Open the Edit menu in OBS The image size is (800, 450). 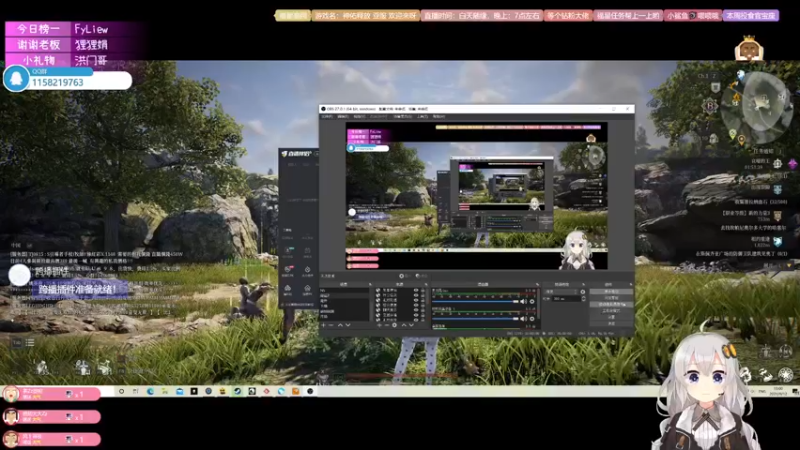[x=343, y=116]
